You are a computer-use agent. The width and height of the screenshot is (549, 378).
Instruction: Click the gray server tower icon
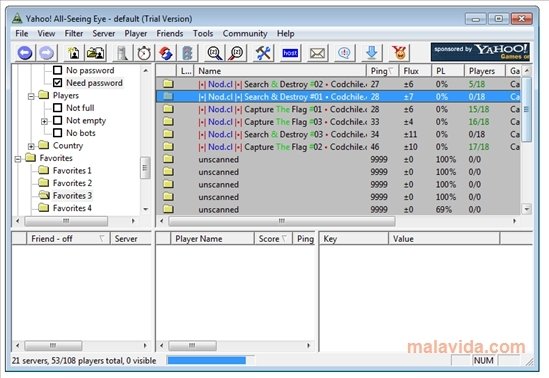pyautogui.click(x=122, y=53)
